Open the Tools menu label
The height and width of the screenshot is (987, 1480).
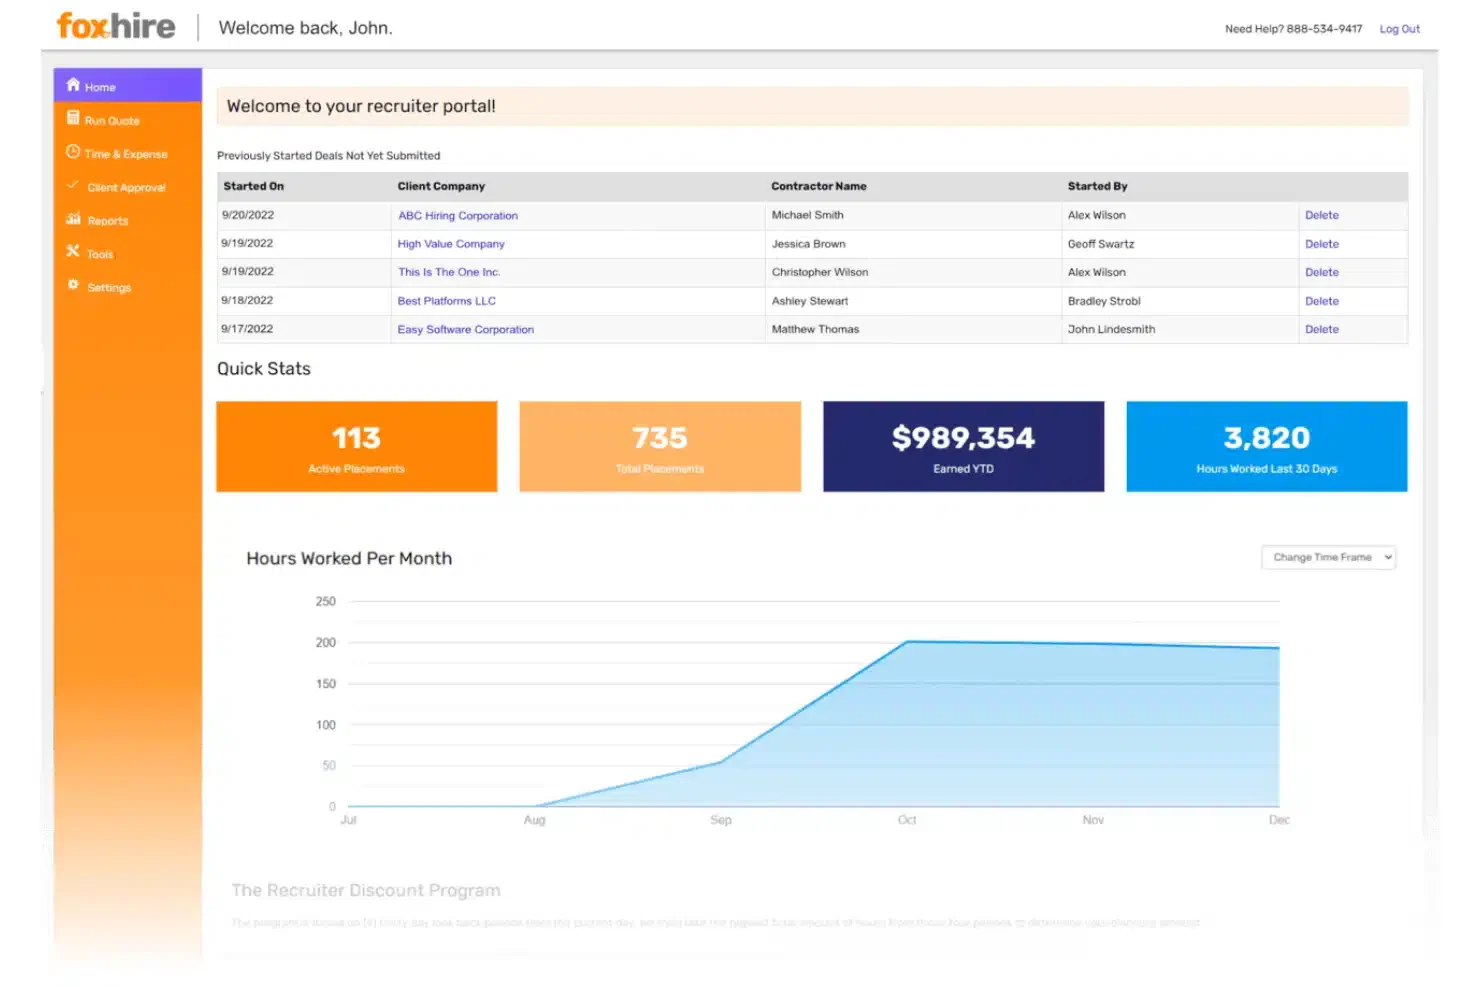click(100, 254)
